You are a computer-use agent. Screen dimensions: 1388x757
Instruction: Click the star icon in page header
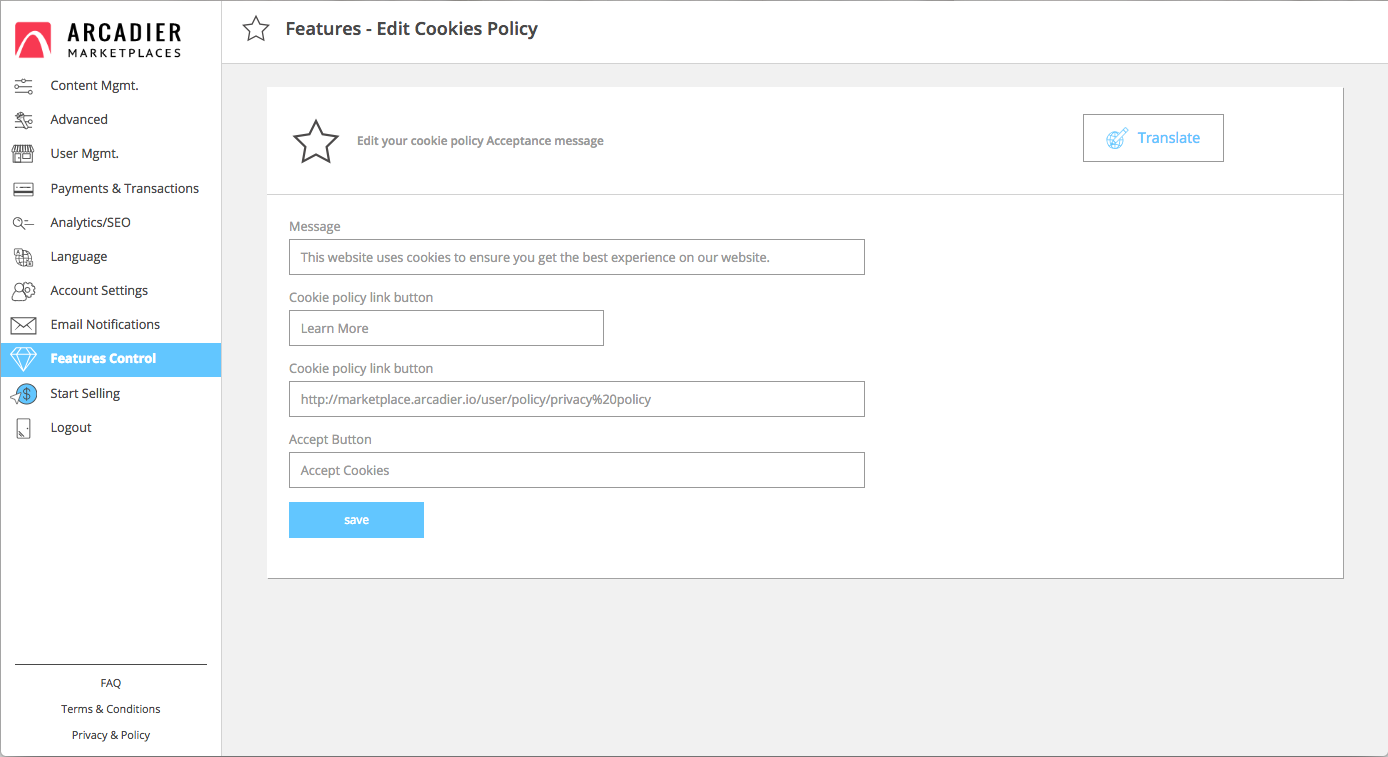(x=256, y=29)
